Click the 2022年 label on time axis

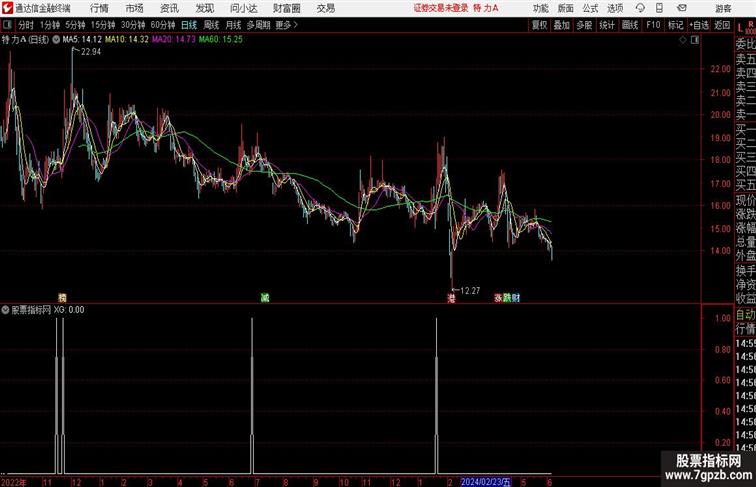(x=14, y=482)
